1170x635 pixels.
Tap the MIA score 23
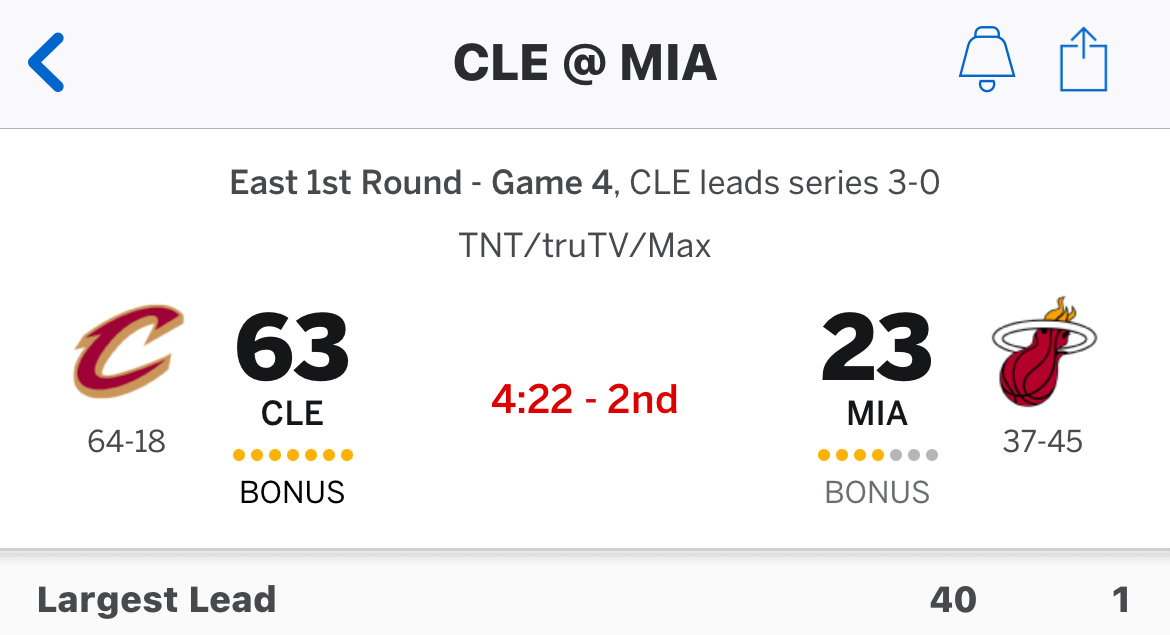877,347
